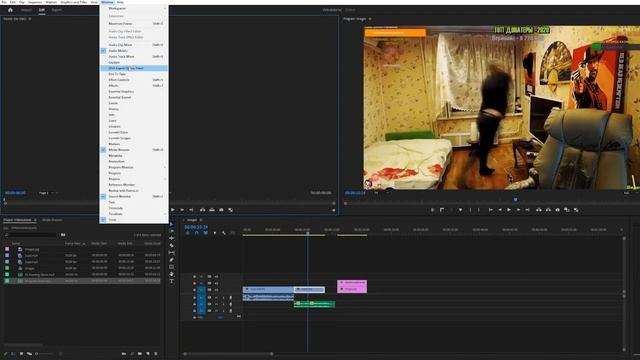The width and height of the screenshot is (640, 360).
Task: Enable voice-over record on the first audio track
Action: [x=231, y=297]
